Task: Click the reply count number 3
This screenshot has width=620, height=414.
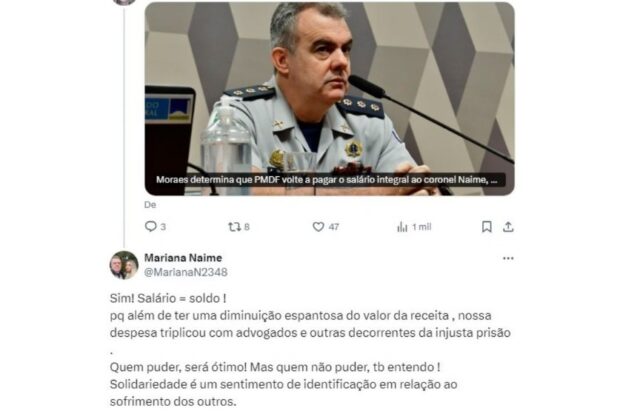Action: pyautogui.click(x=163, y=227)
